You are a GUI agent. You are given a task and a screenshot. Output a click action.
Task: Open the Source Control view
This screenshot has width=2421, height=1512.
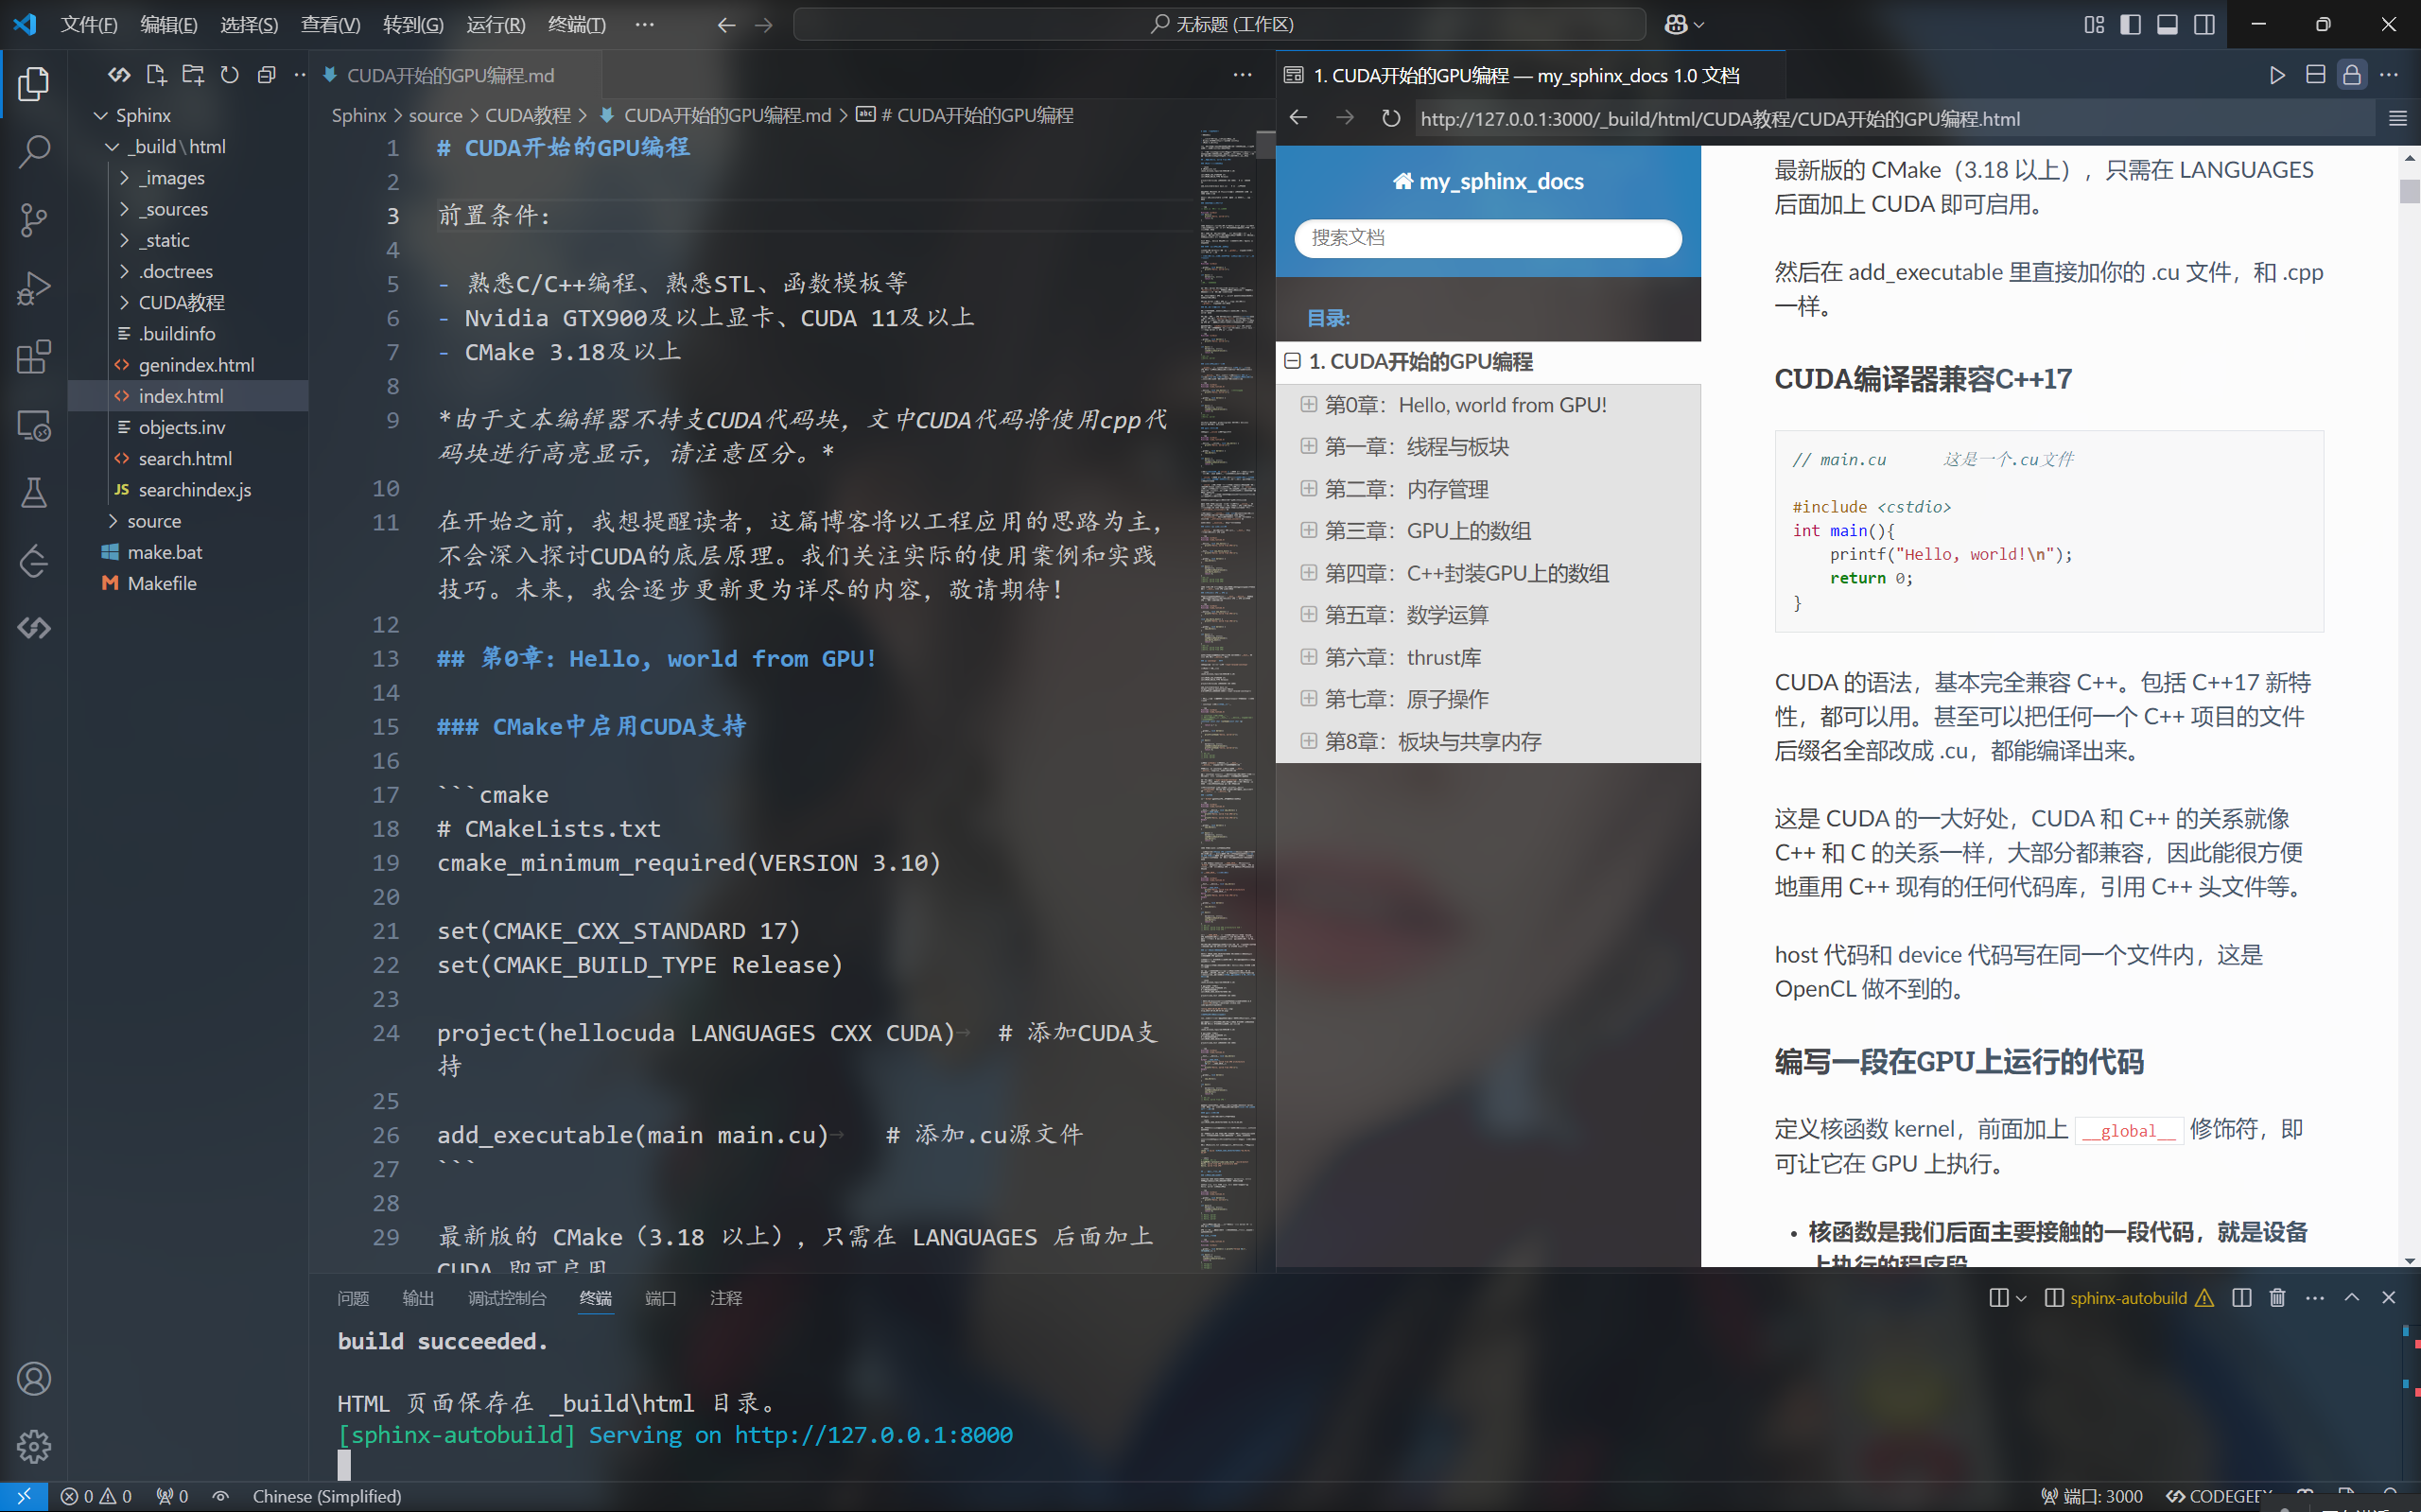click(x=34, y=220)
